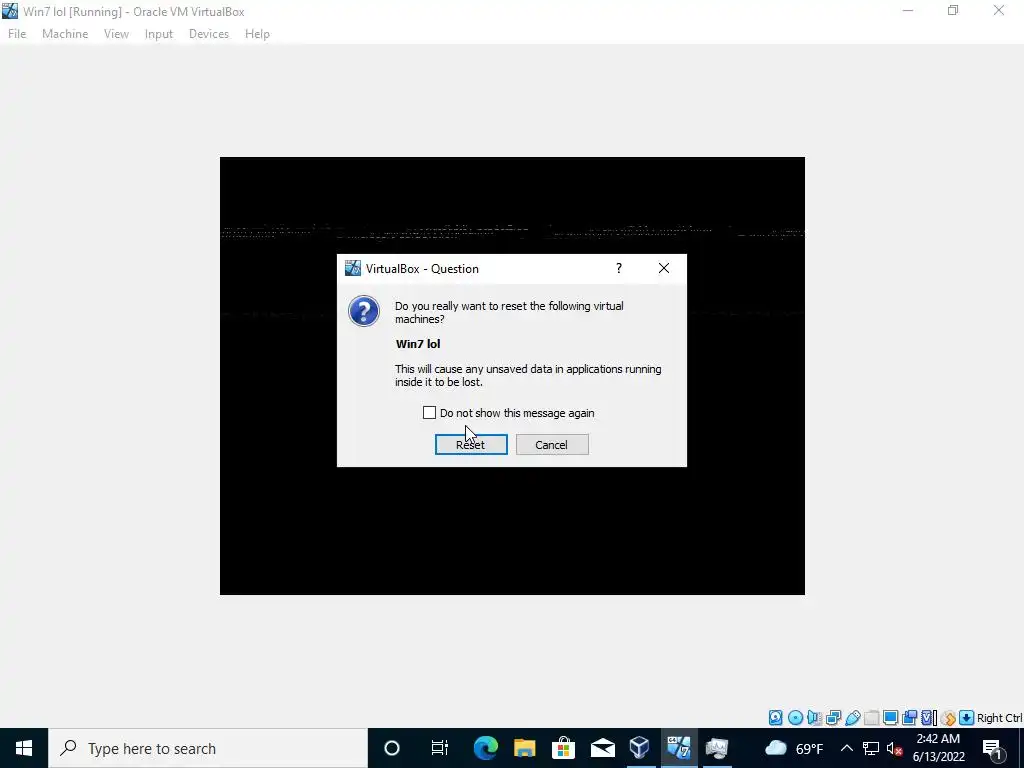1024x768 pixels.
Task: Click the USB devices status icon
Action: [852, 718]
